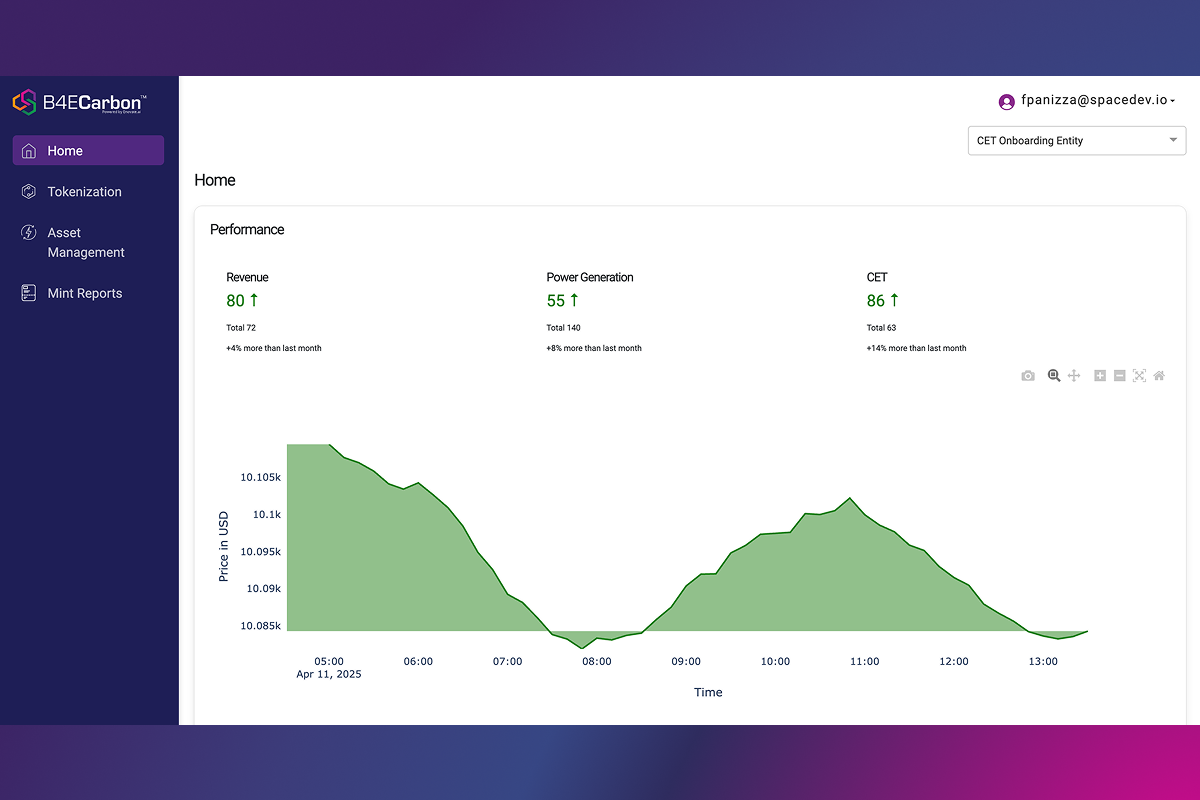Image resolution: width=1200 pixels, height=800 pixels.
Task: Click the 10.095k y-axis label
Action: point(261,552)
